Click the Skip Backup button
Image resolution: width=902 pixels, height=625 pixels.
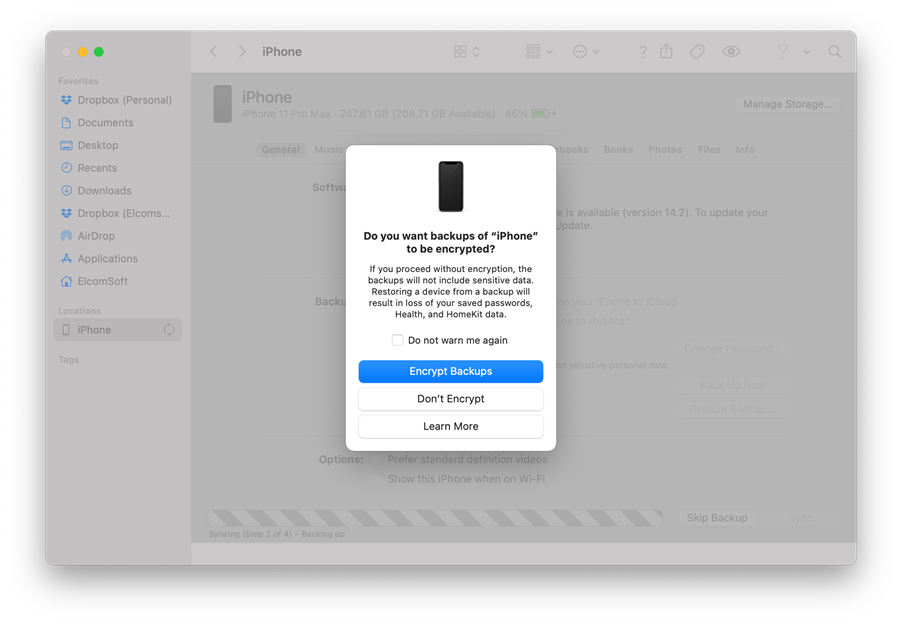pos(717,518)
